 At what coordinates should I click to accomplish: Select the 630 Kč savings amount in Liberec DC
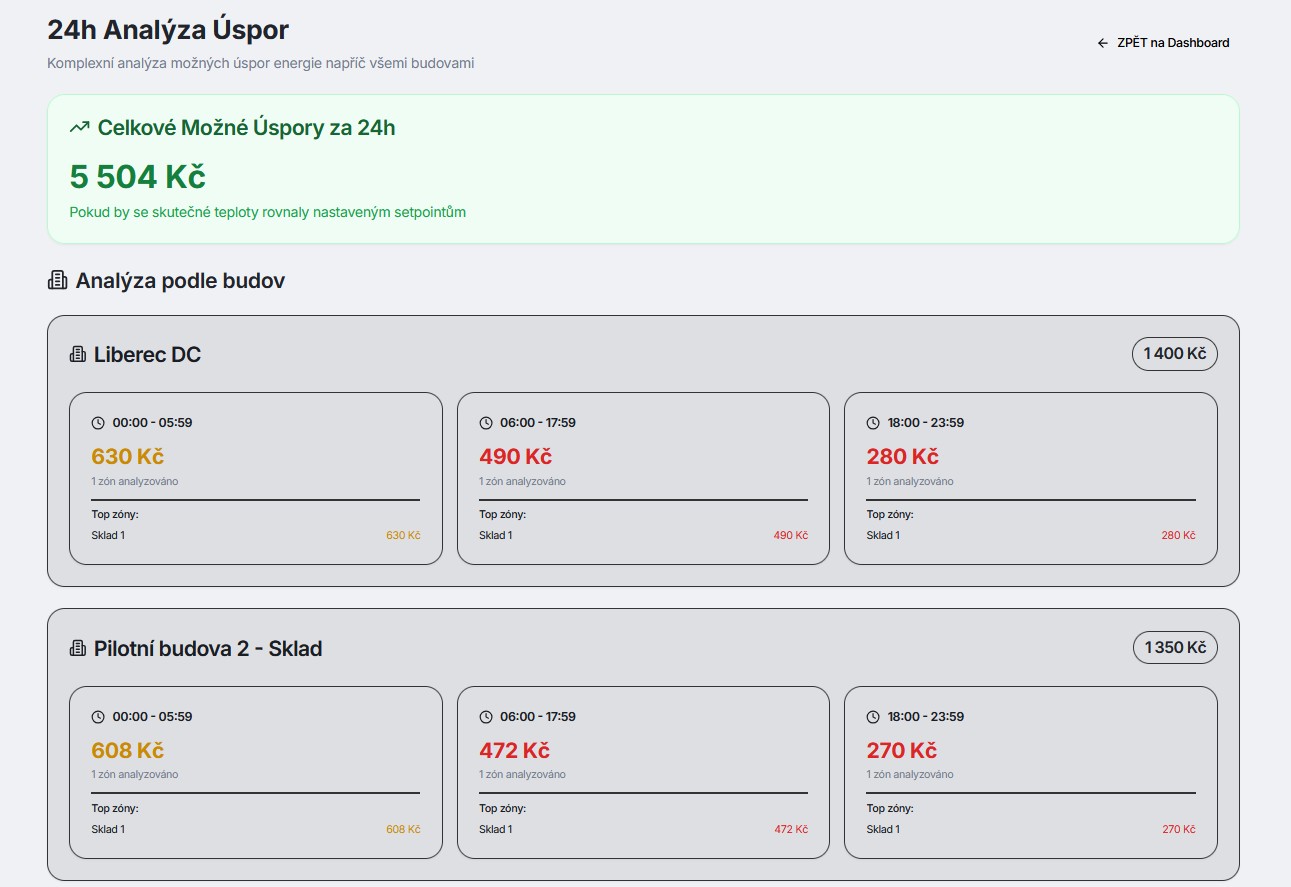[x=127, y=457]
